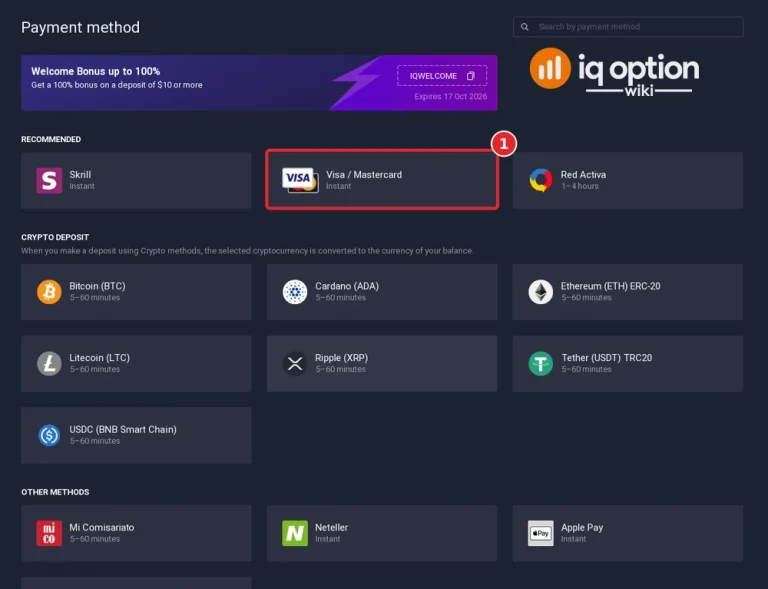Screen dimensions: 768x589
Task: Click the Apple Pay icon
Action: [x=541, y=533]
